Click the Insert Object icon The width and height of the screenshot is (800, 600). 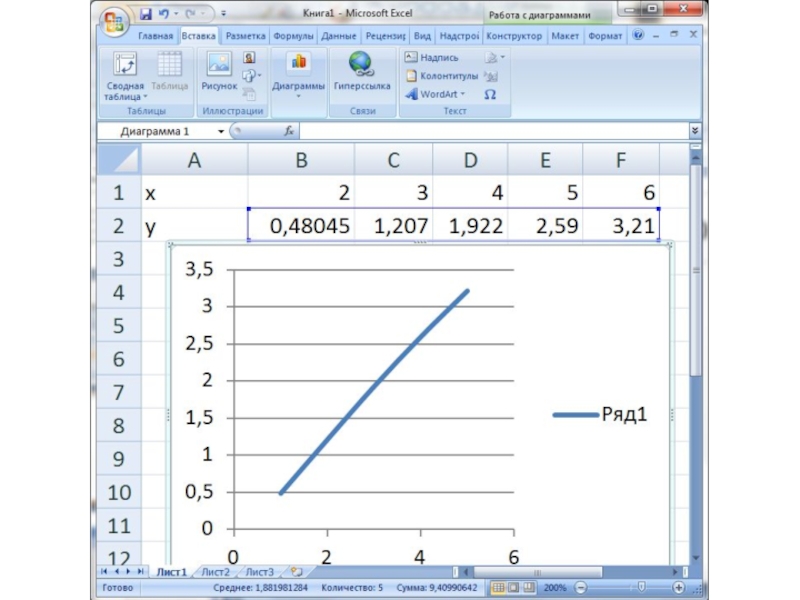coord(491,77)
